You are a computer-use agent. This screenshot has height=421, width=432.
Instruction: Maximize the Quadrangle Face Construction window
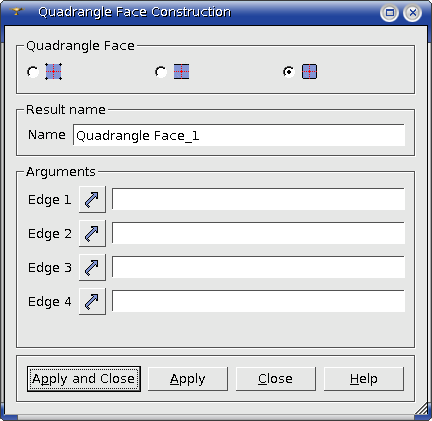click(389, 13)
